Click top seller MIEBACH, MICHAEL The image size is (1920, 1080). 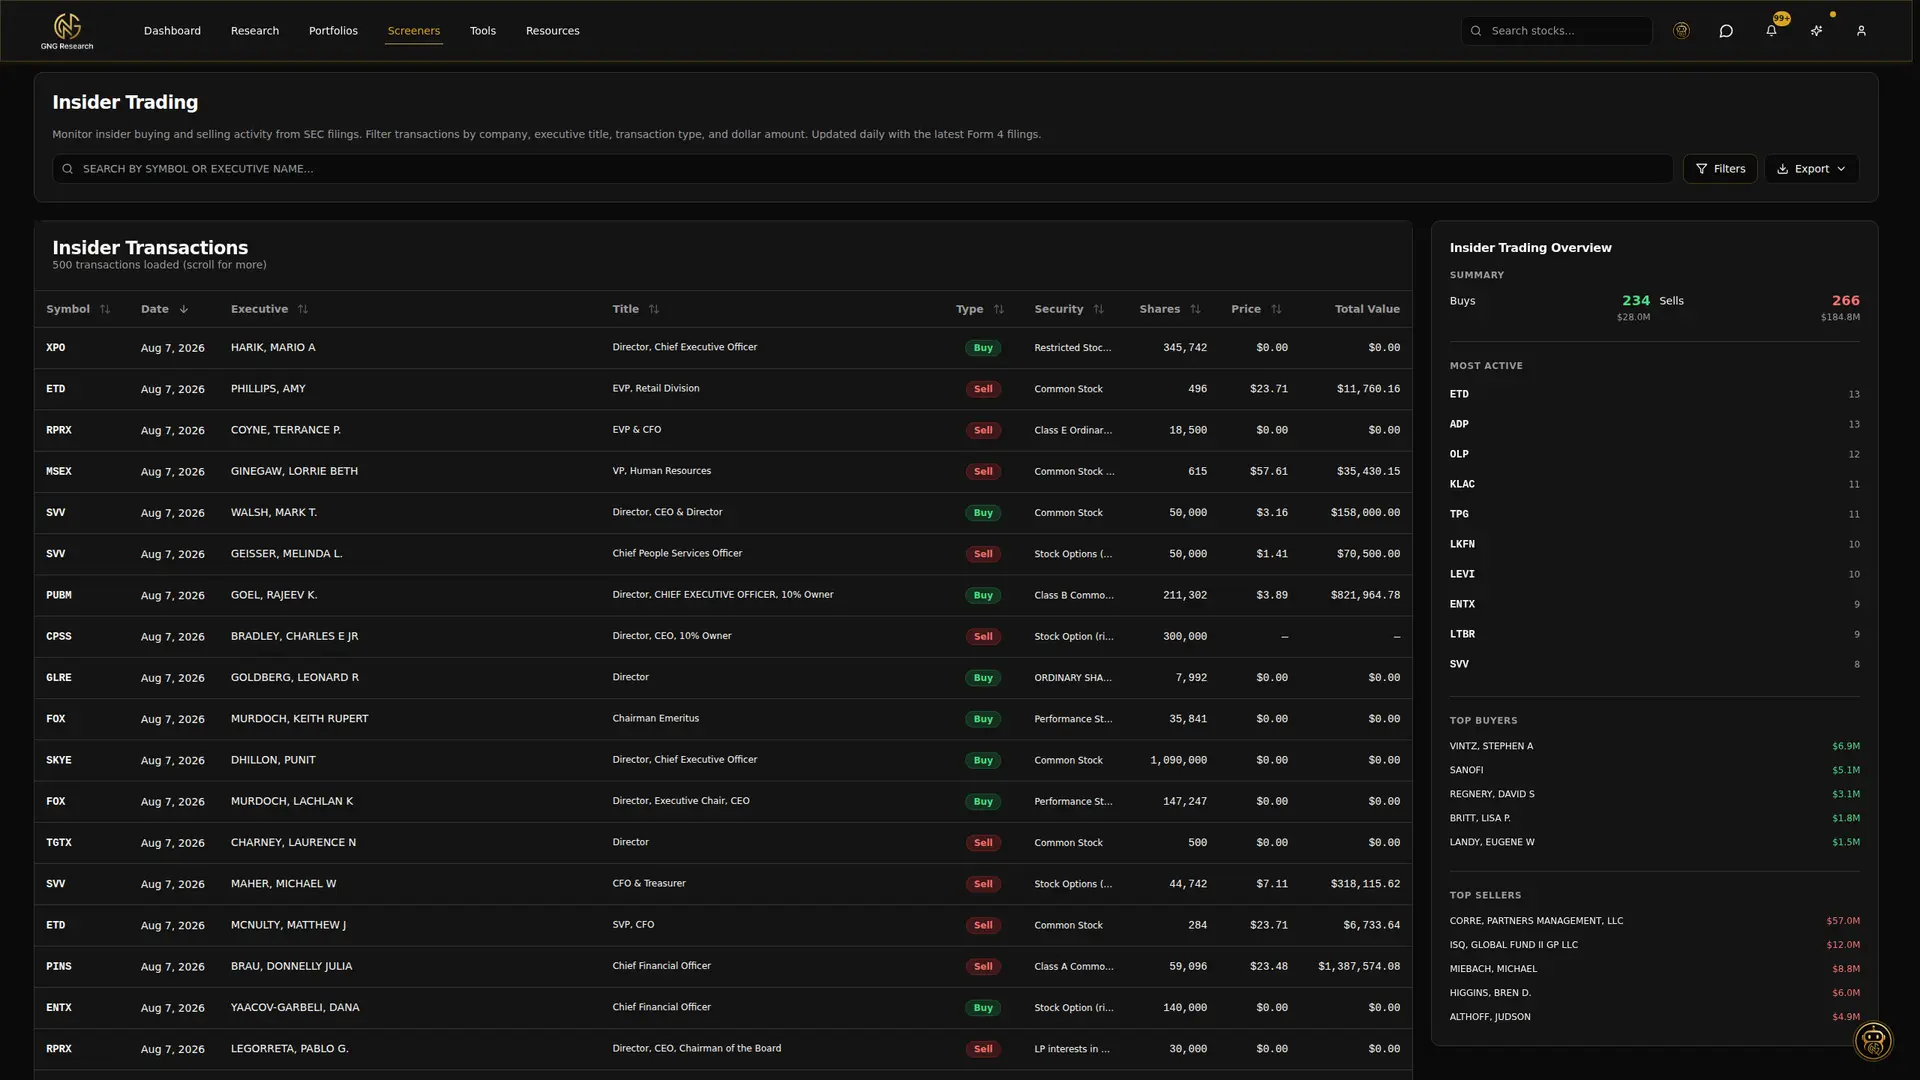click(1493, 970)
